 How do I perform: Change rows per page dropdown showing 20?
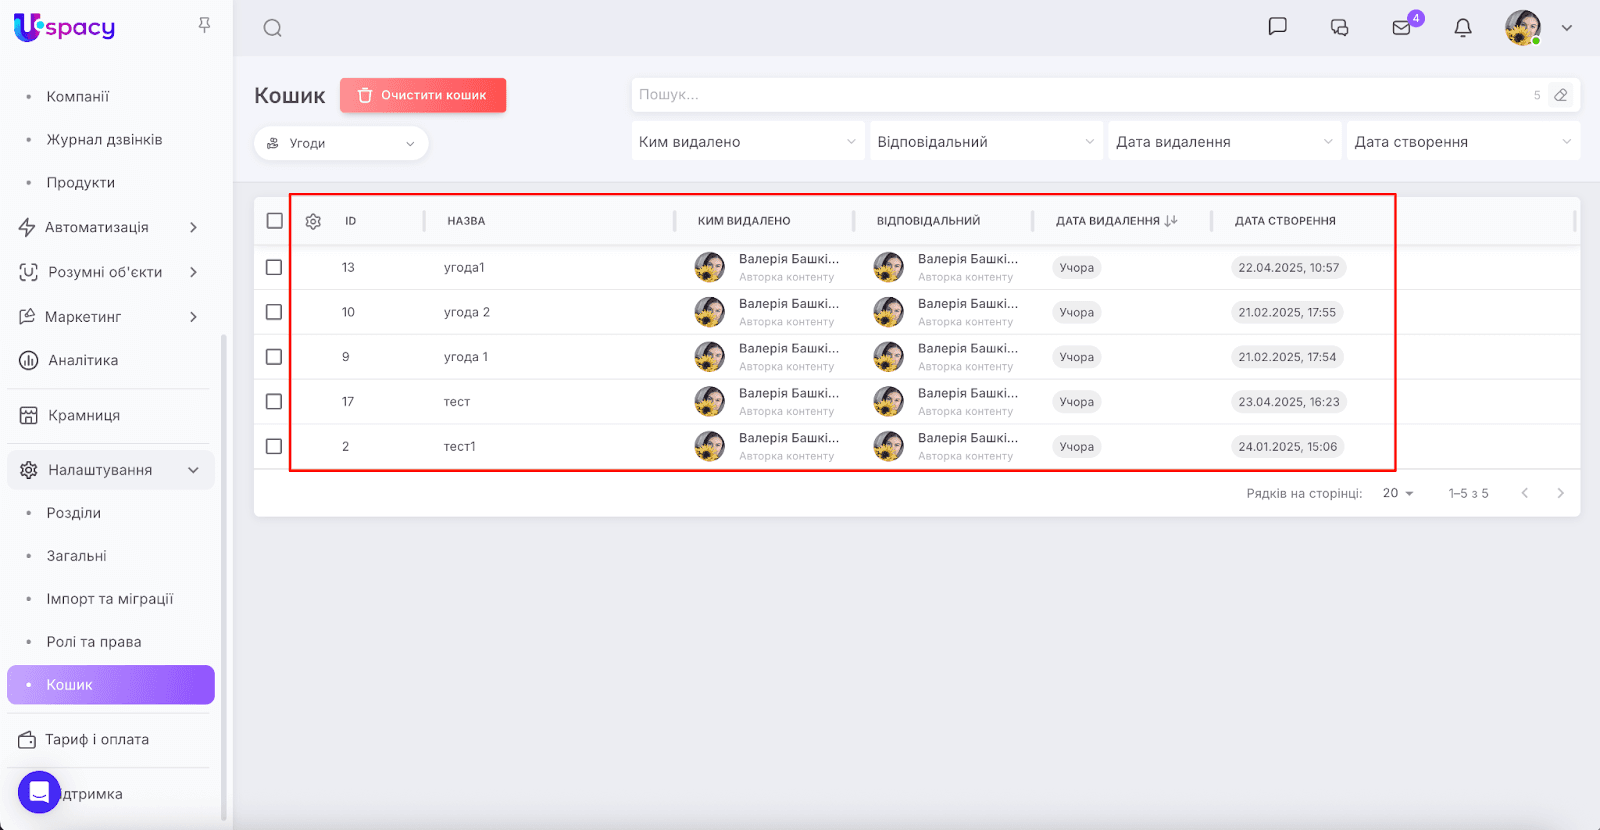[1397, 493]
